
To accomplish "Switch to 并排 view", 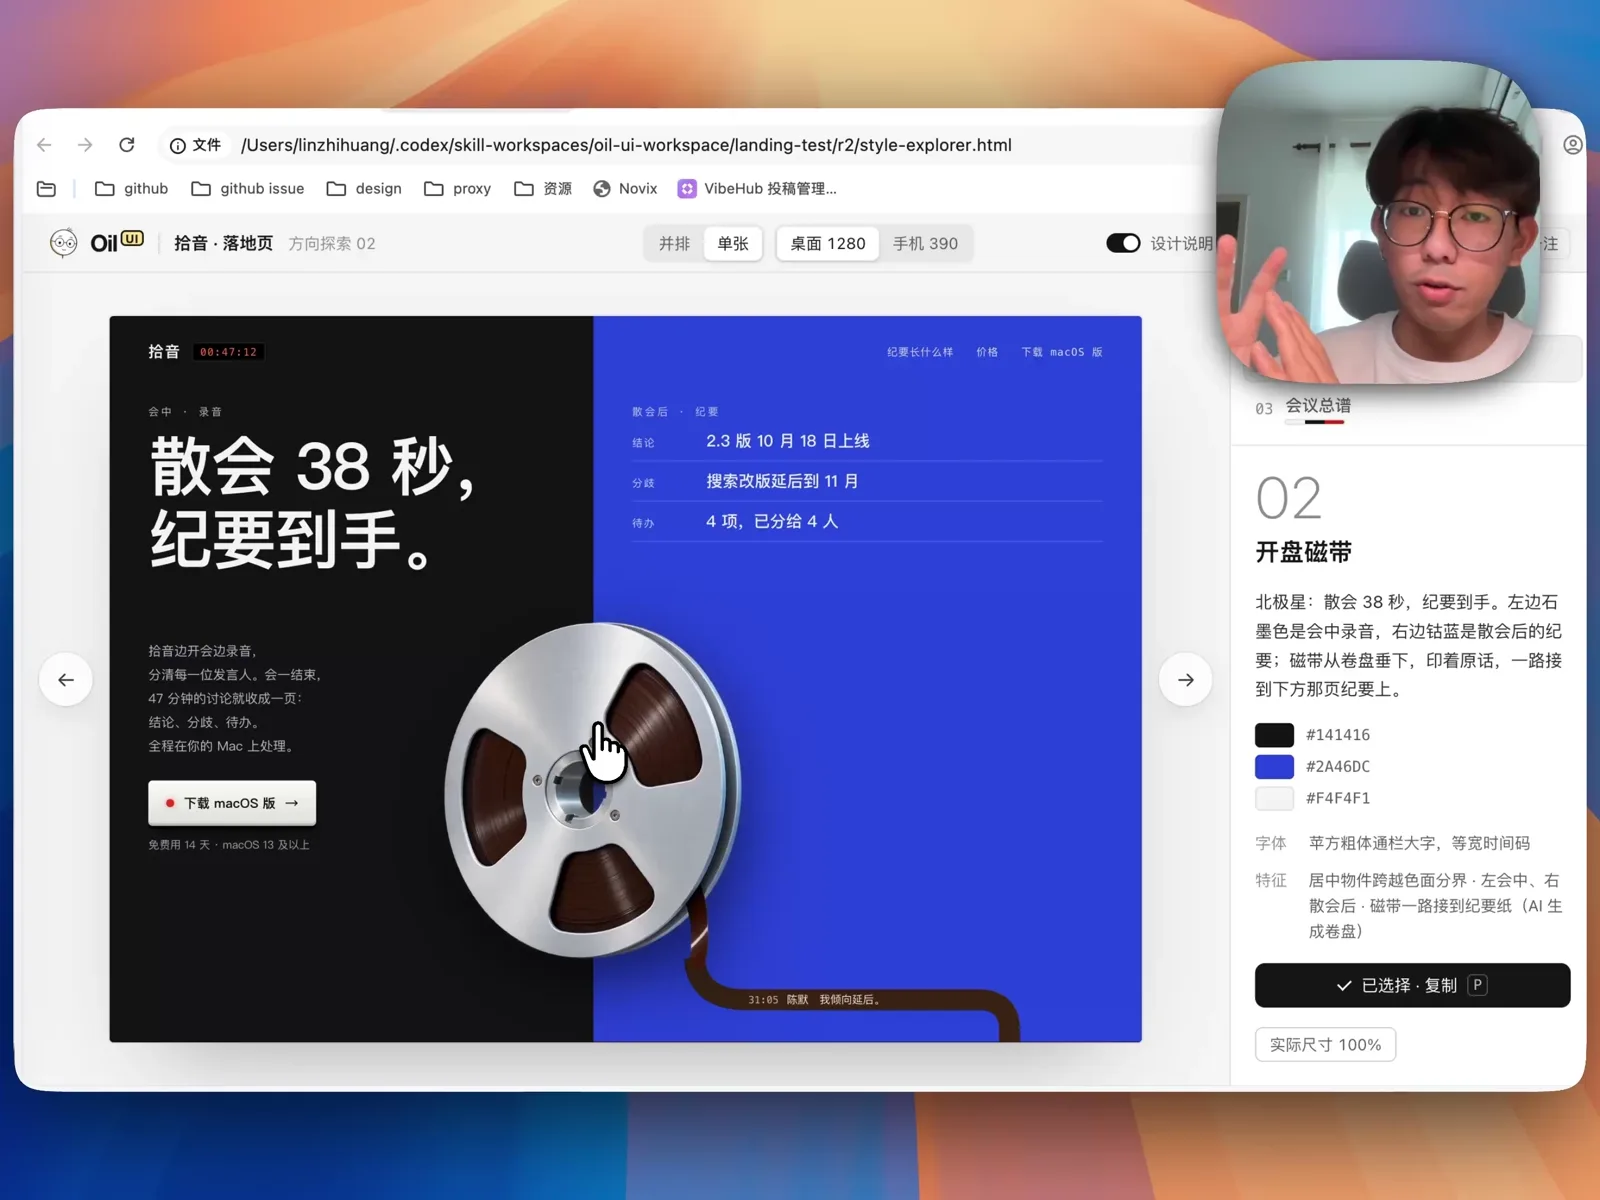I will pyautogui.click(x=675, y=243).
